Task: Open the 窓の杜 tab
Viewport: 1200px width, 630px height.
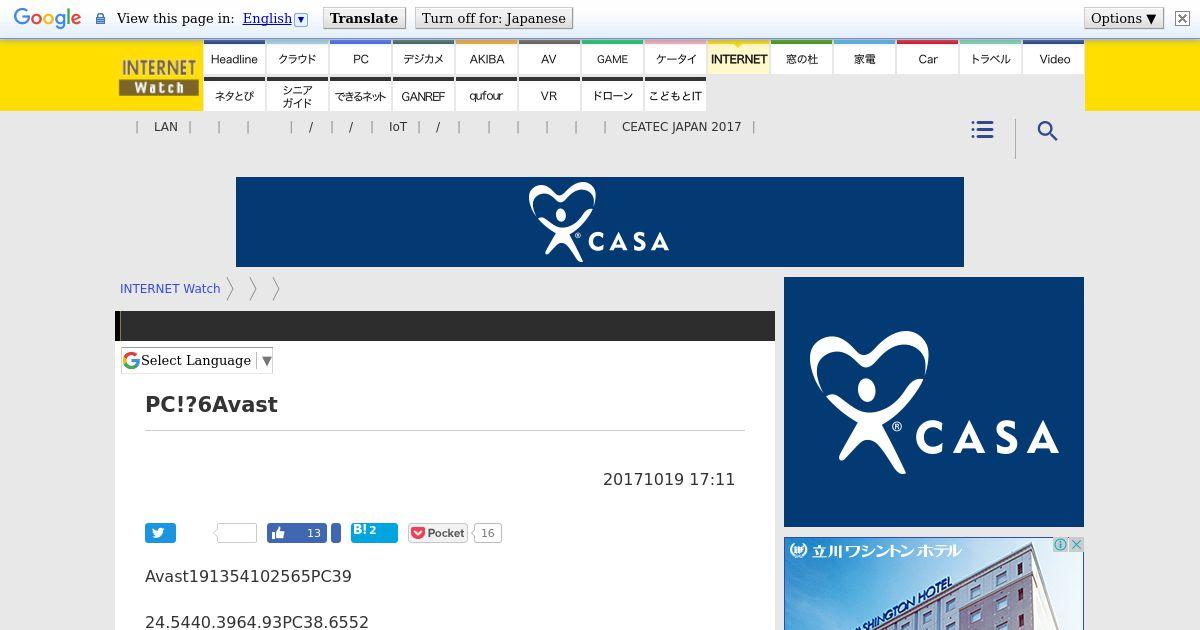Action: [x=801, y=57]
